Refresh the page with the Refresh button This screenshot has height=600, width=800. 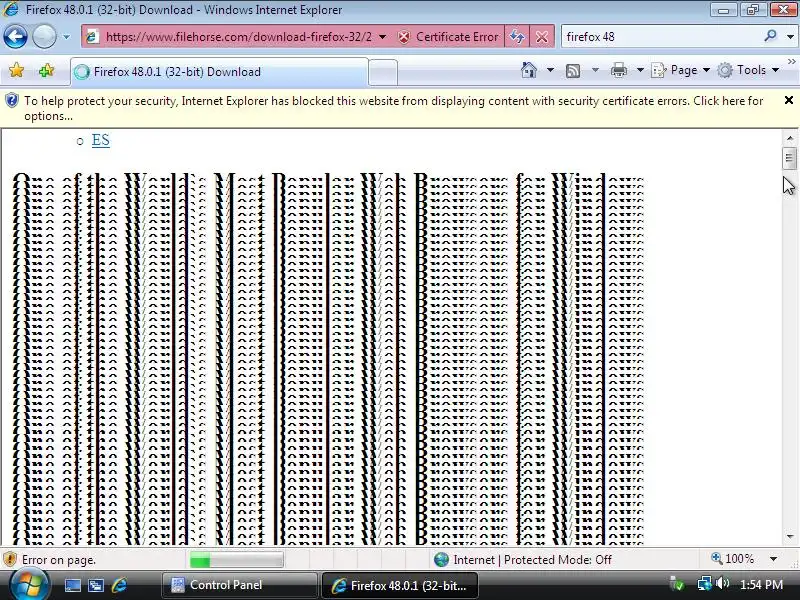click(x=517, y=37)
